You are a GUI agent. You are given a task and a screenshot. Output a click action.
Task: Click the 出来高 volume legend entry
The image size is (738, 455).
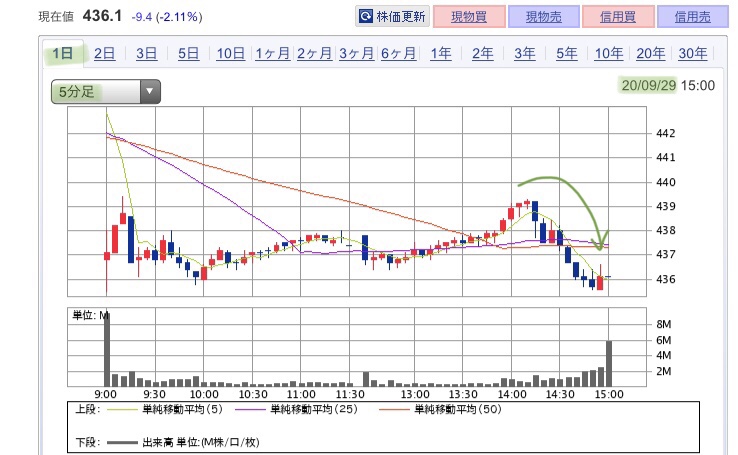183,442
